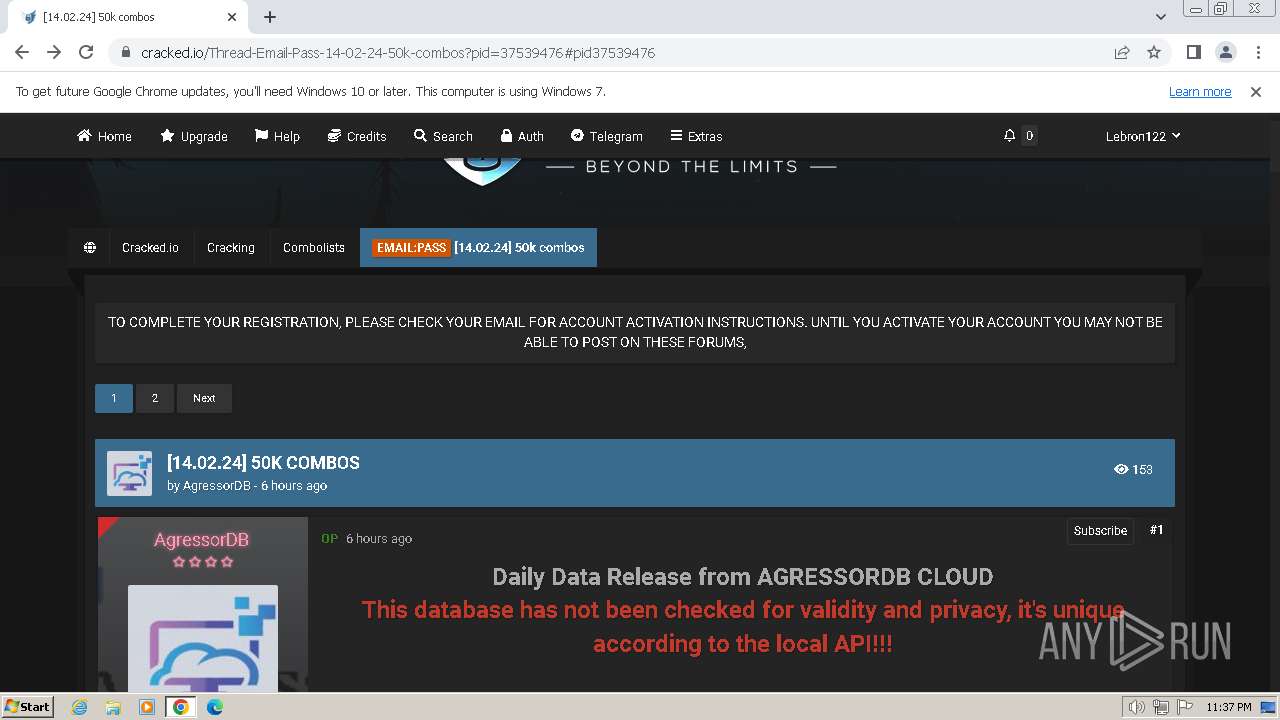The width and height of the screenshot is (1280, 720).
Task: Click volume icon in system tray
Action: [1137, 707]
